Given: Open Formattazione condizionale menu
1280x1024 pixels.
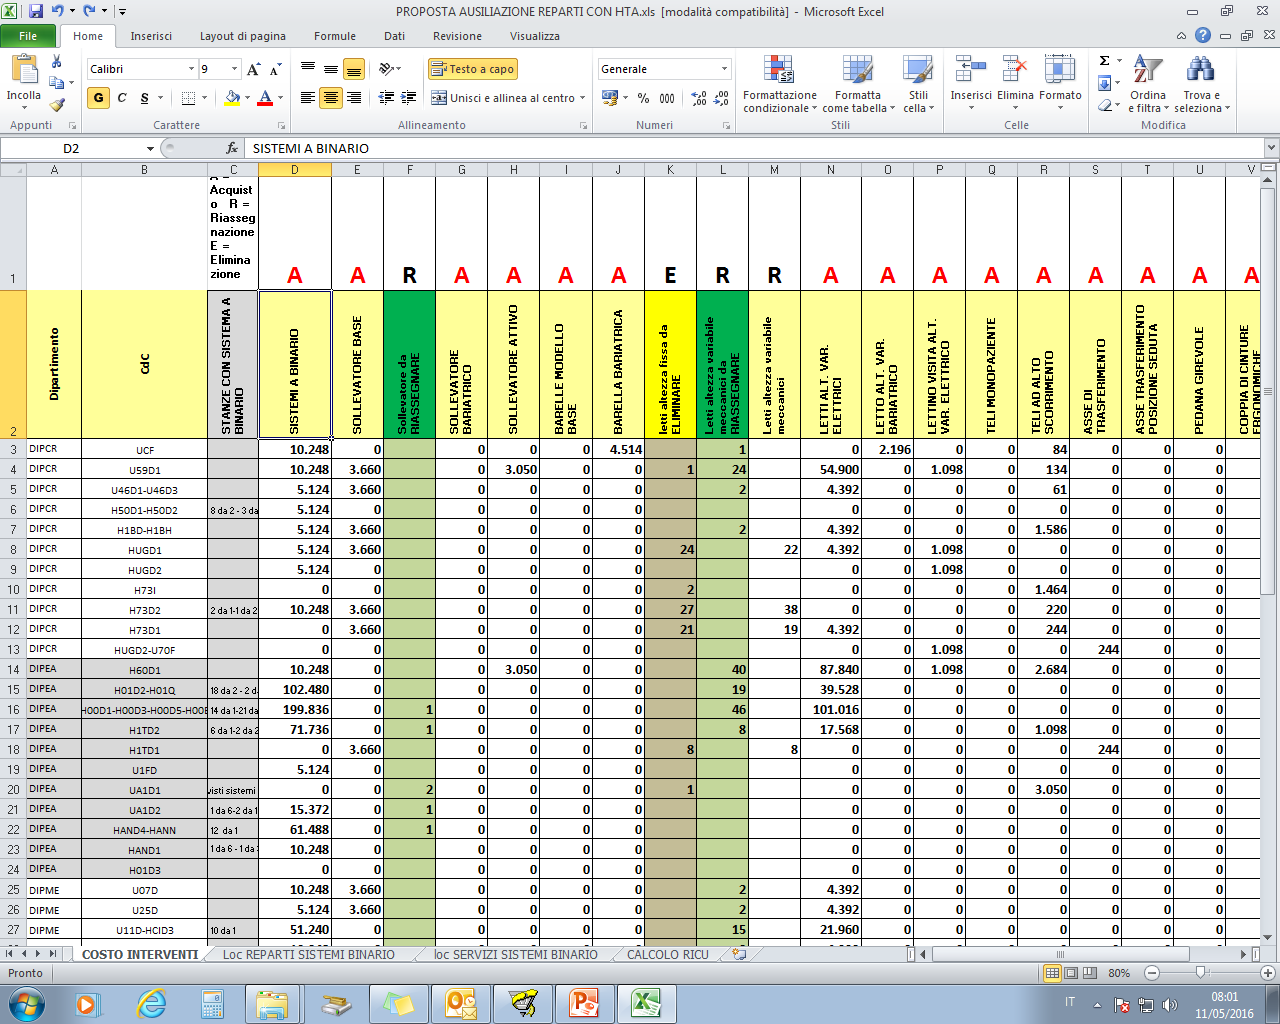Looking at the screenshot, I should pyautogui.click(x=780, y=85).
